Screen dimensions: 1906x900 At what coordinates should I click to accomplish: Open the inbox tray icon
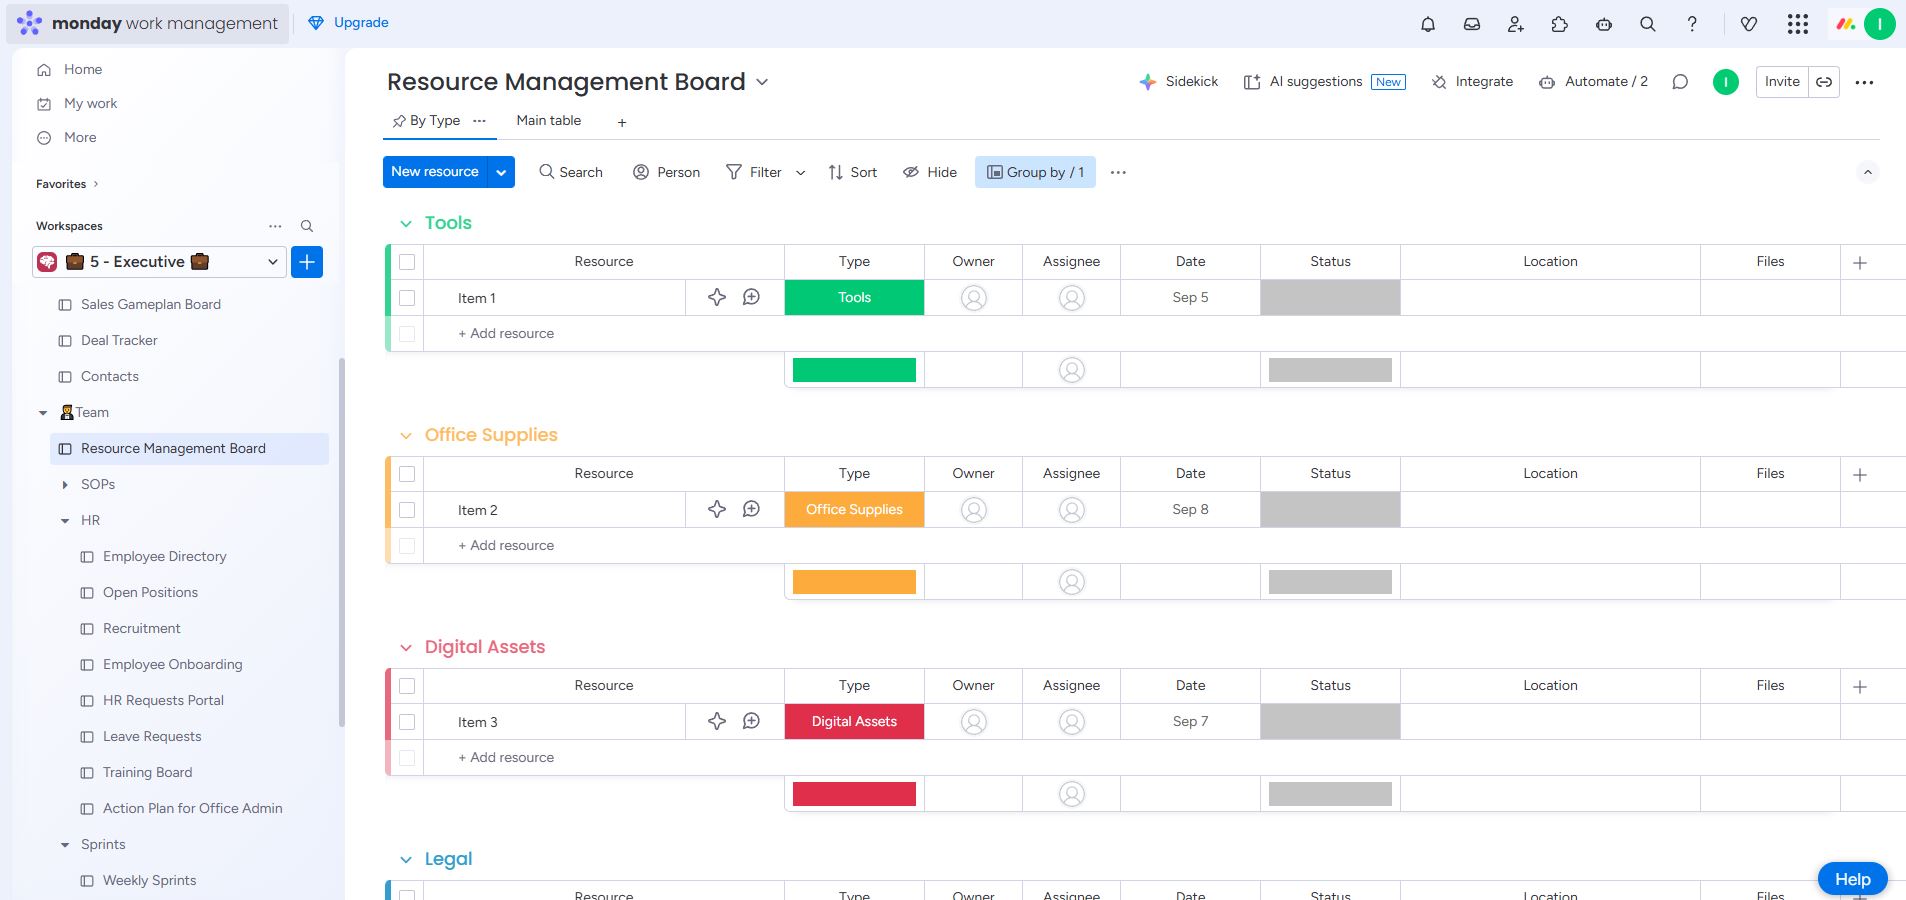coord(1472,24)
